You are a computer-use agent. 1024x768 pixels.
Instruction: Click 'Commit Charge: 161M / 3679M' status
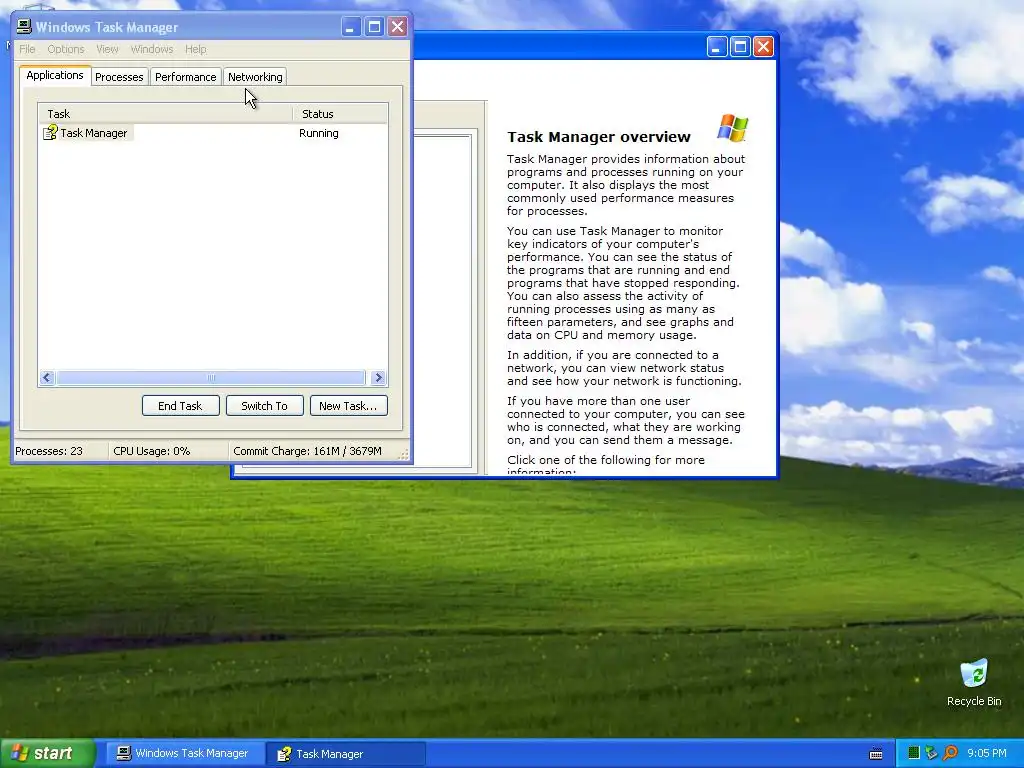308,451
